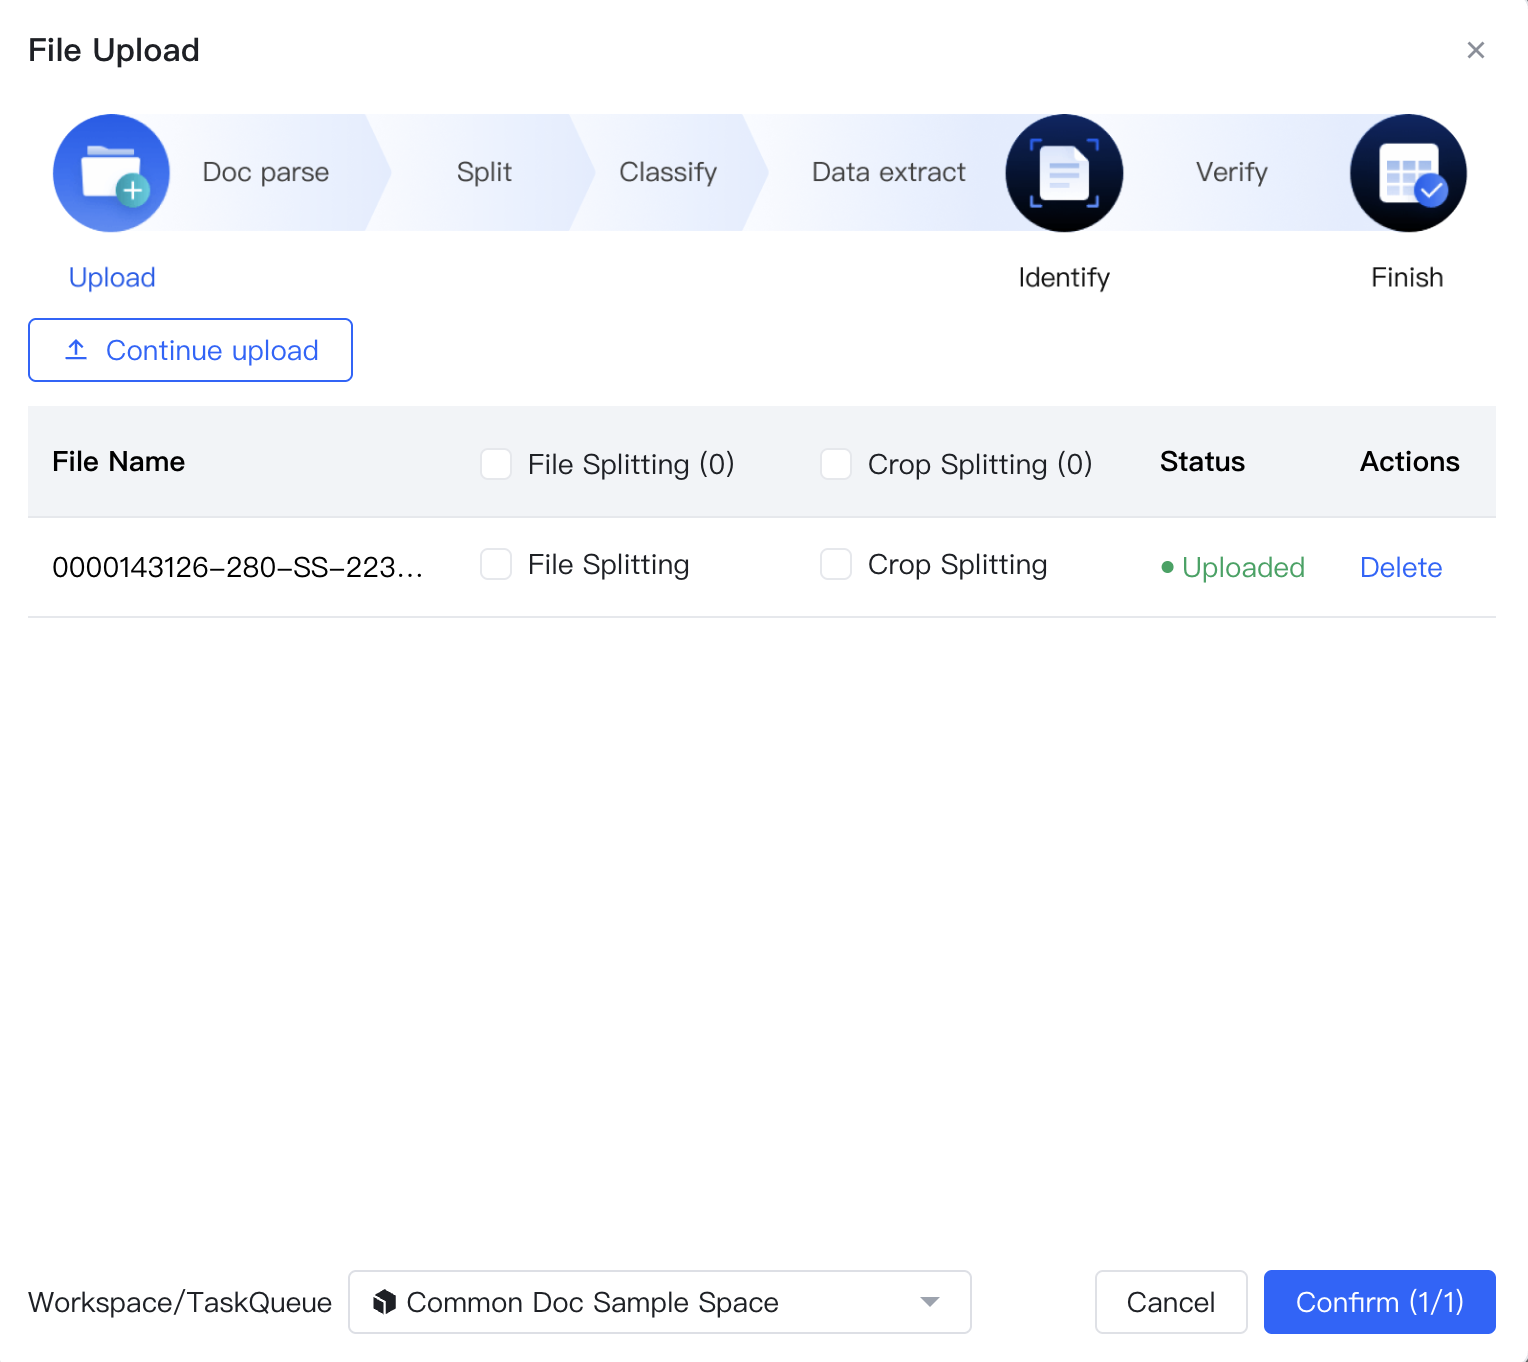Select the Doc parse step
This screenshot has height=1362, width=1528.
266,172
